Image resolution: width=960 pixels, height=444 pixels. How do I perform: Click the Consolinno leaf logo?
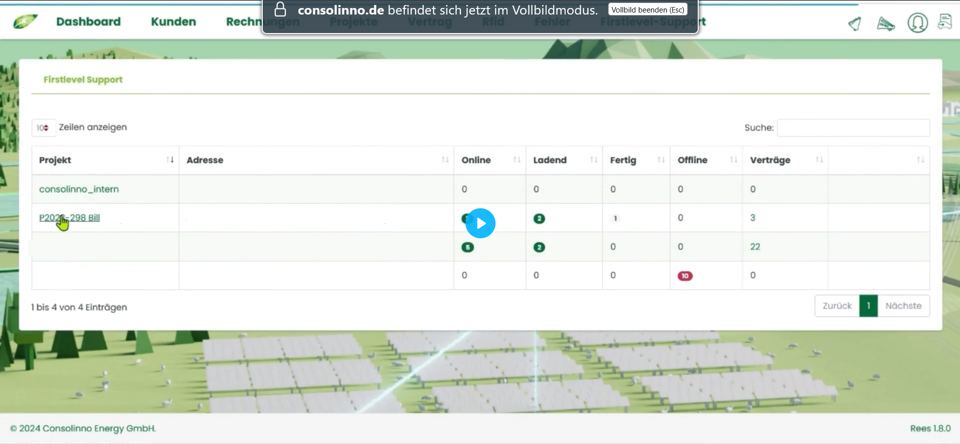coord(25,21)
